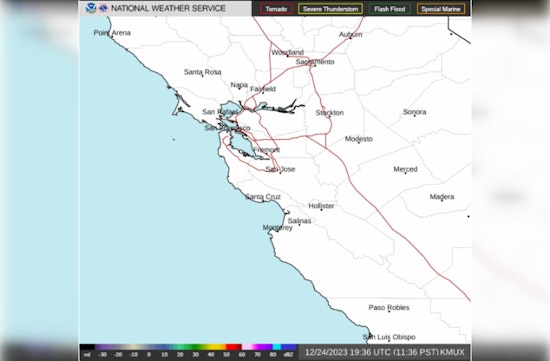Click the Woodland city label
The image size is (550, 361).
coord(288,52)
